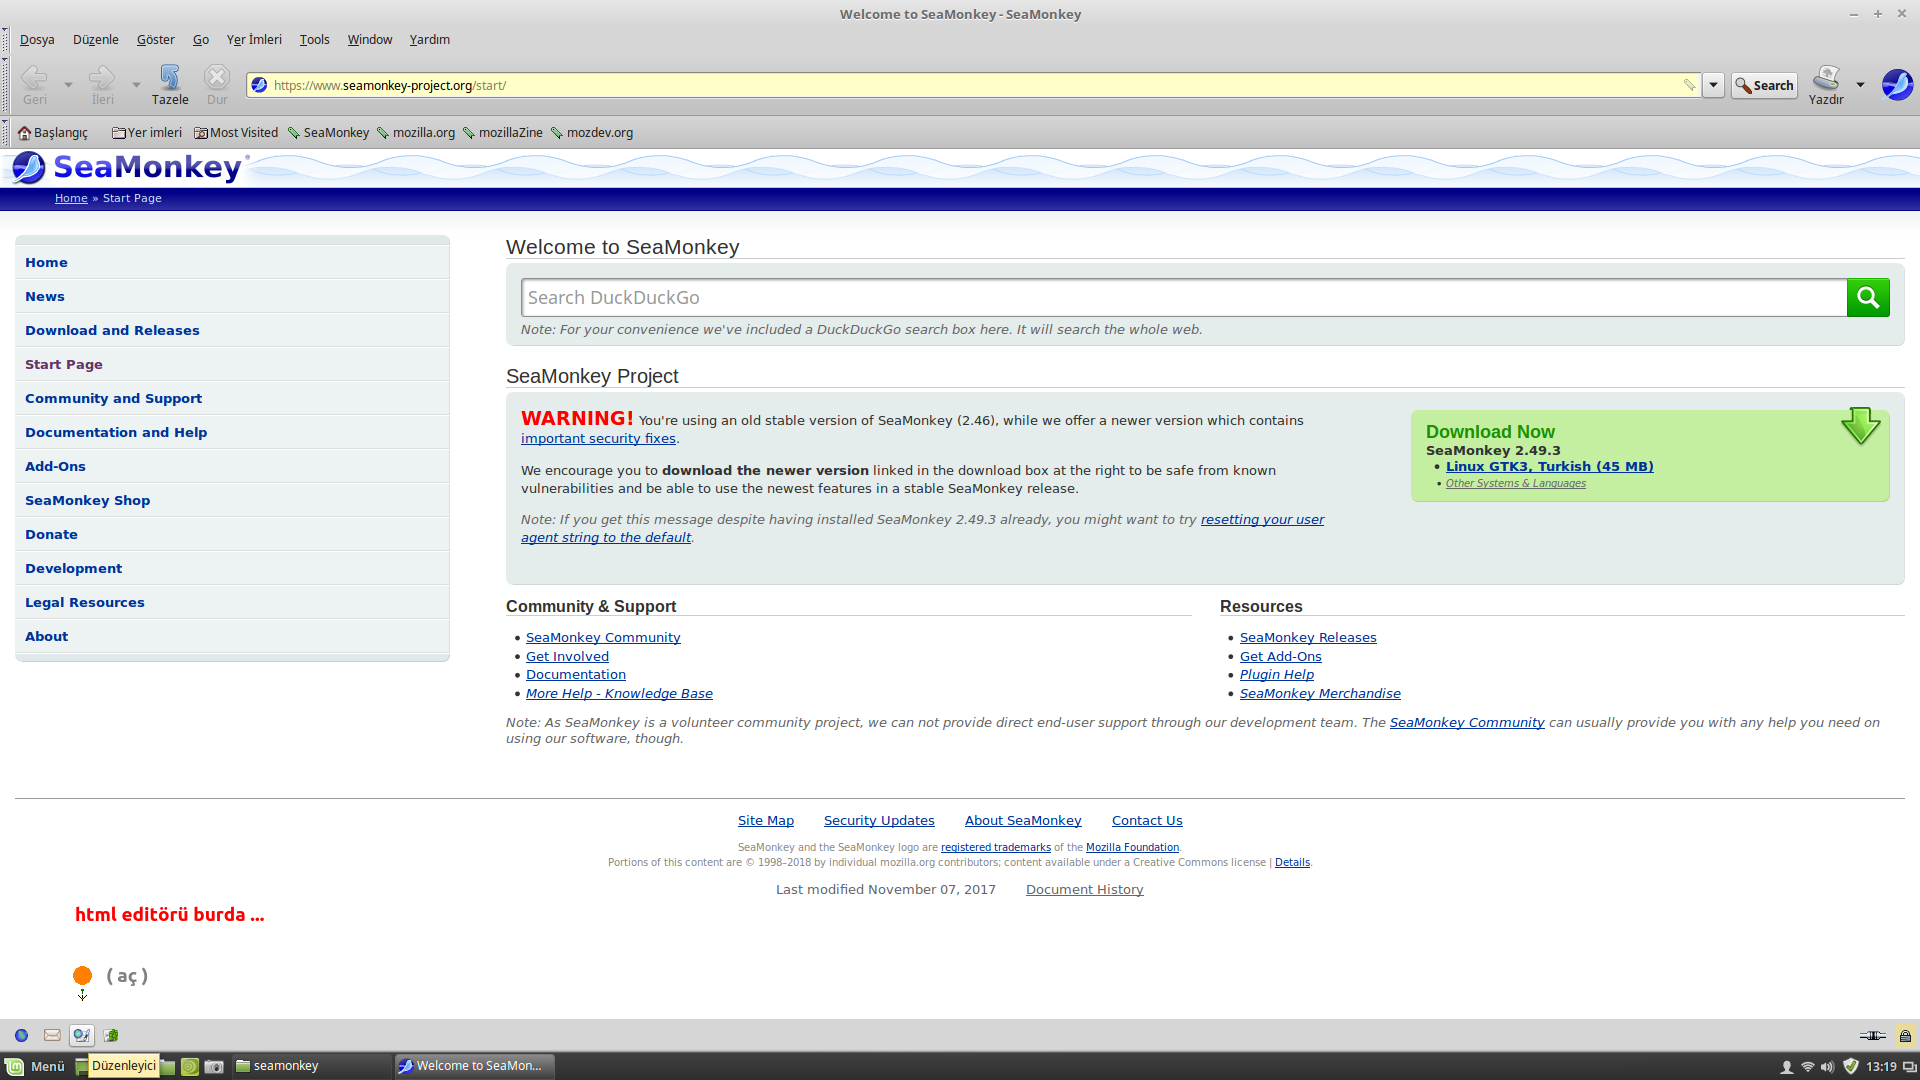Expand the dropdown arrow beside Yazdır
The image size is (1920, 1080).
[1860, 85]
